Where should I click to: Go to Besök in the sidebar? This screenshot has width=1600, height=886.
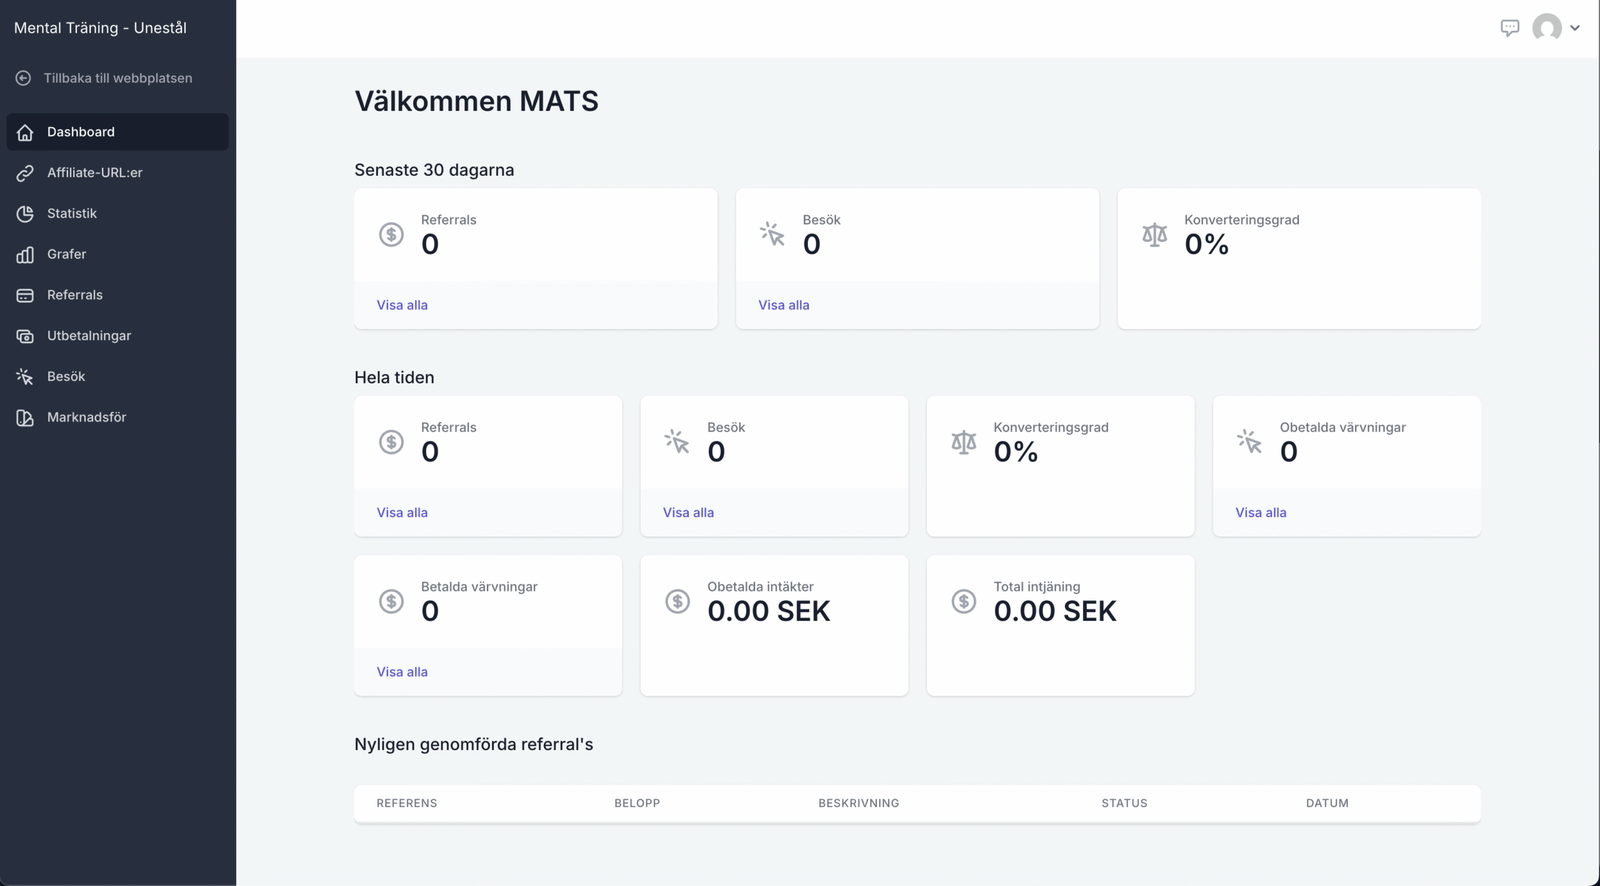66,377
